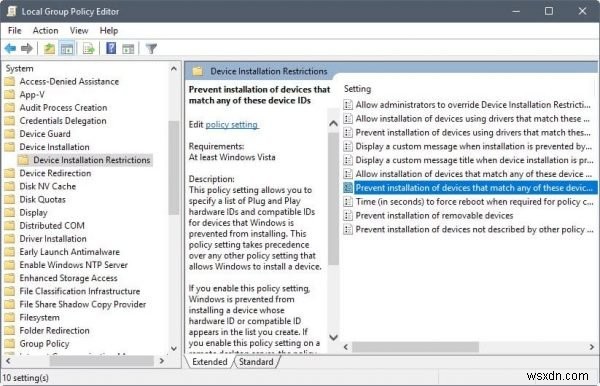Viewport: 600px width, 386px height.
Task: Click settings list horizontal scroll right arrow
Action: tap(592, 347)
